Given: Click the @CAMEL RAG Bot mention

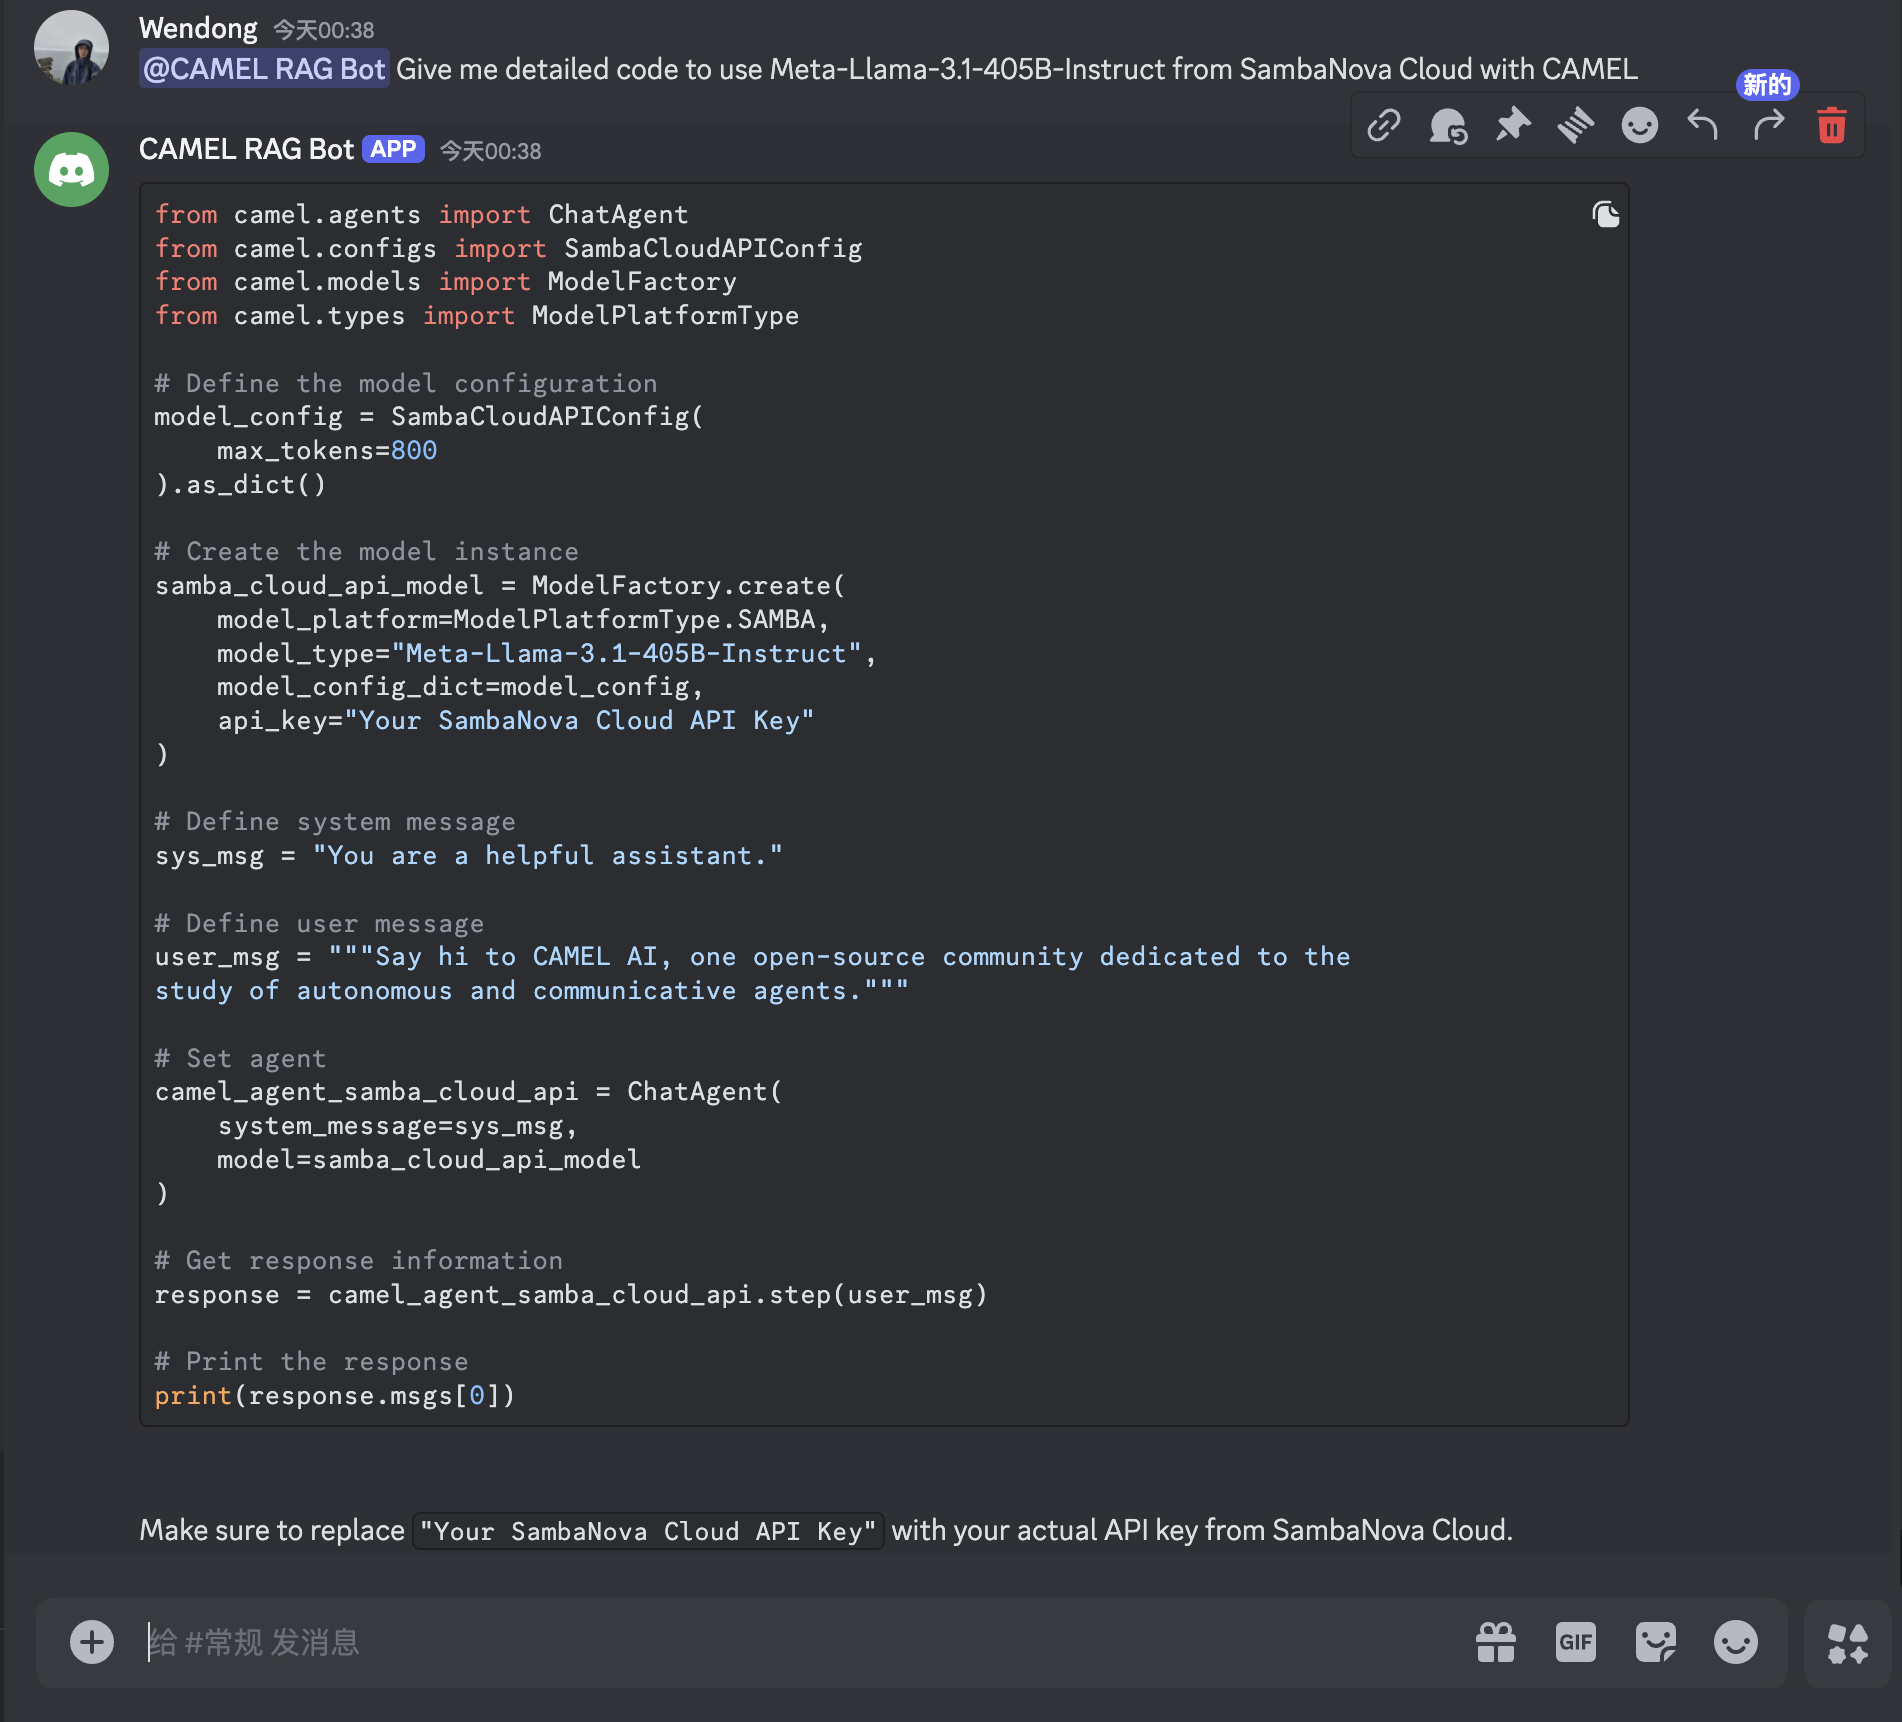Looking at the screenshot, I should [x=264, y=69].
